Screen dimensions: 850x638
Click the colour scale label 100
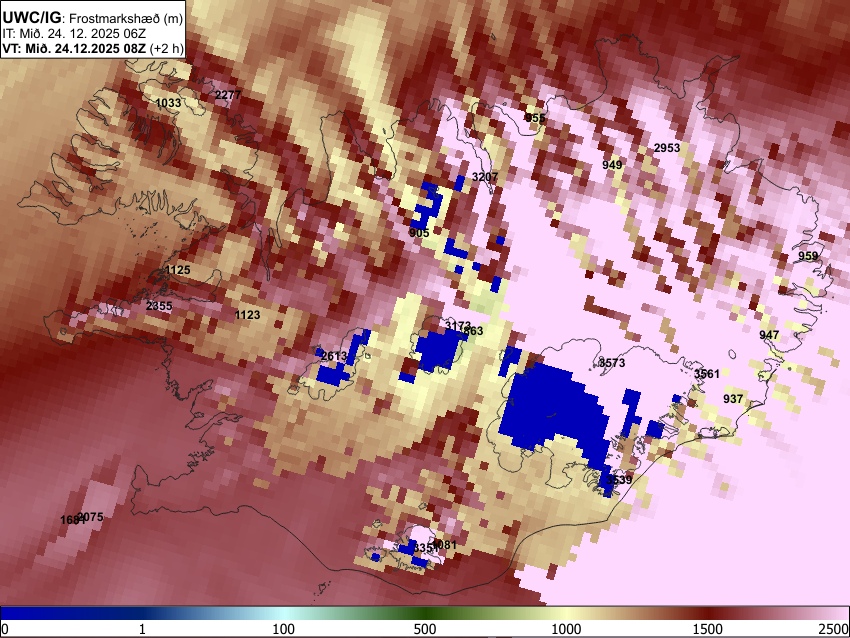tap(283, 629)
